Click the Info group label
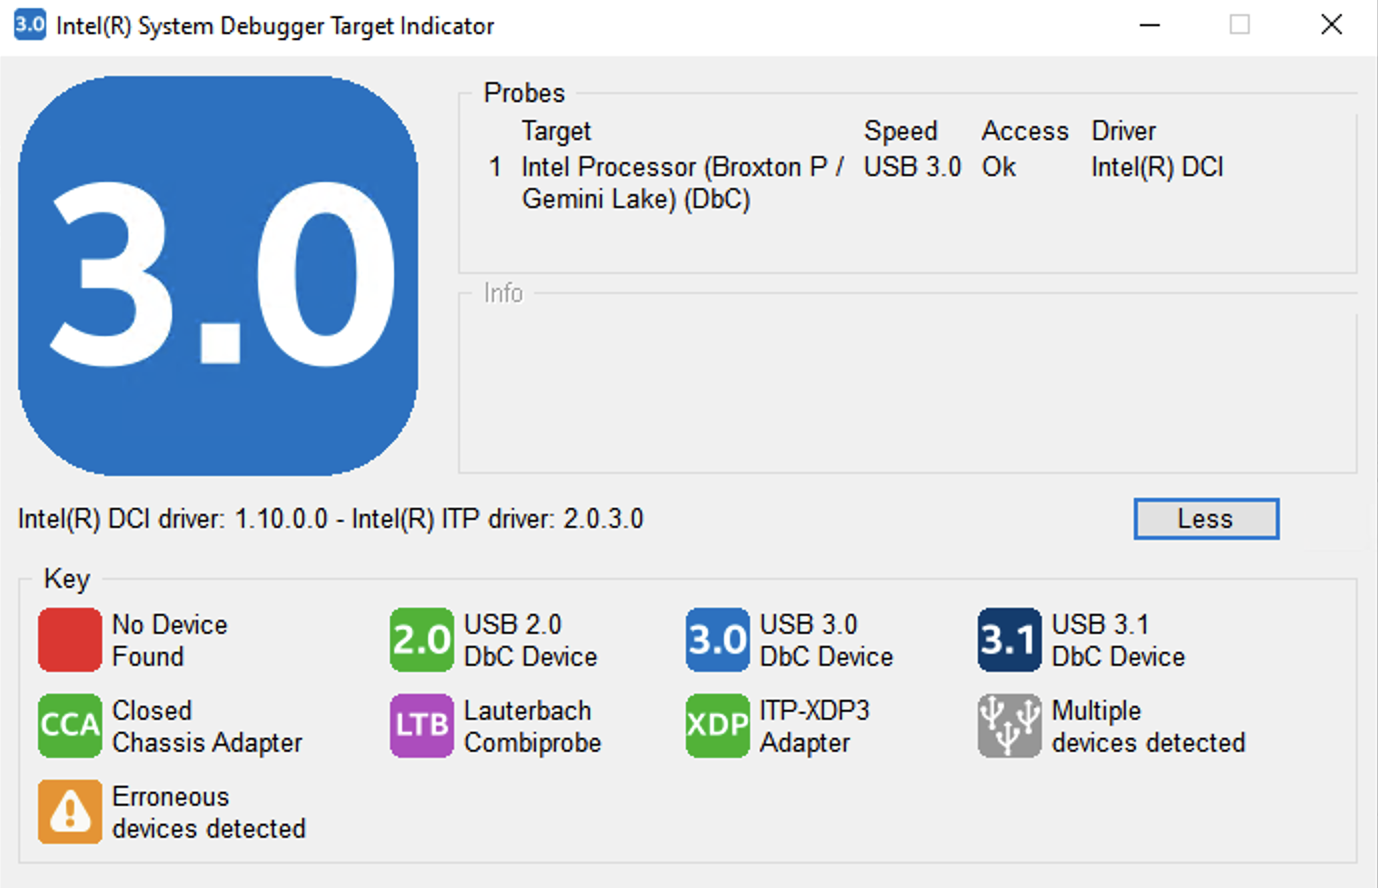 (503, 293)
